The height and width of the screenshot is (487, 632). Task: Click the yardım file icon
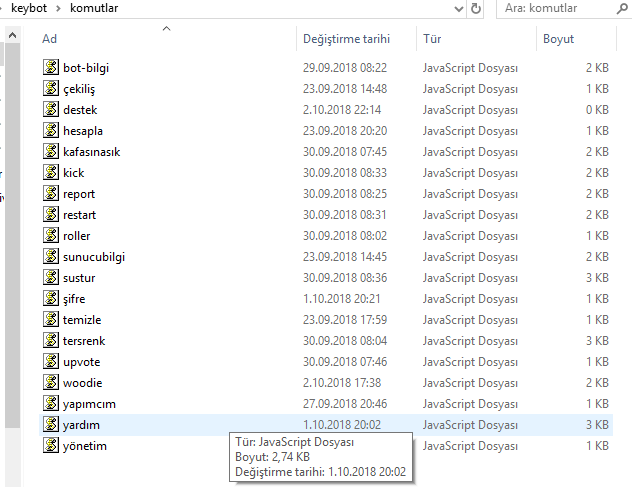click(x=51, y=424)
